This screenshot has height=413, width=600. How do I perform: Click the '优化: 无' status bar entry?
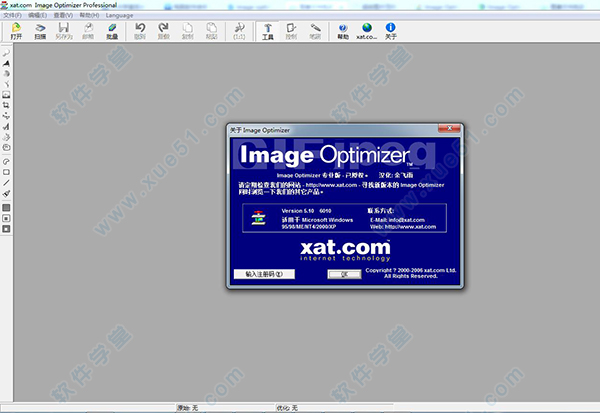287,408
